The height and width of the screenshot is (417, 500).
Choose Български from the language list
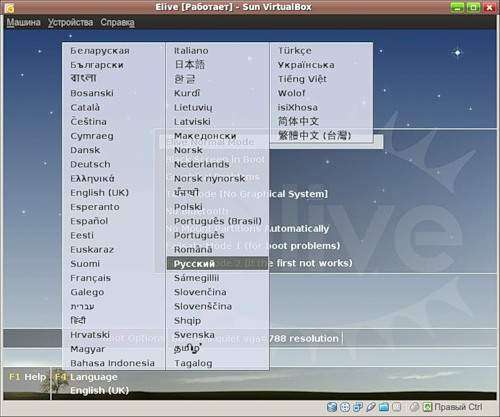tap(97, 65)
